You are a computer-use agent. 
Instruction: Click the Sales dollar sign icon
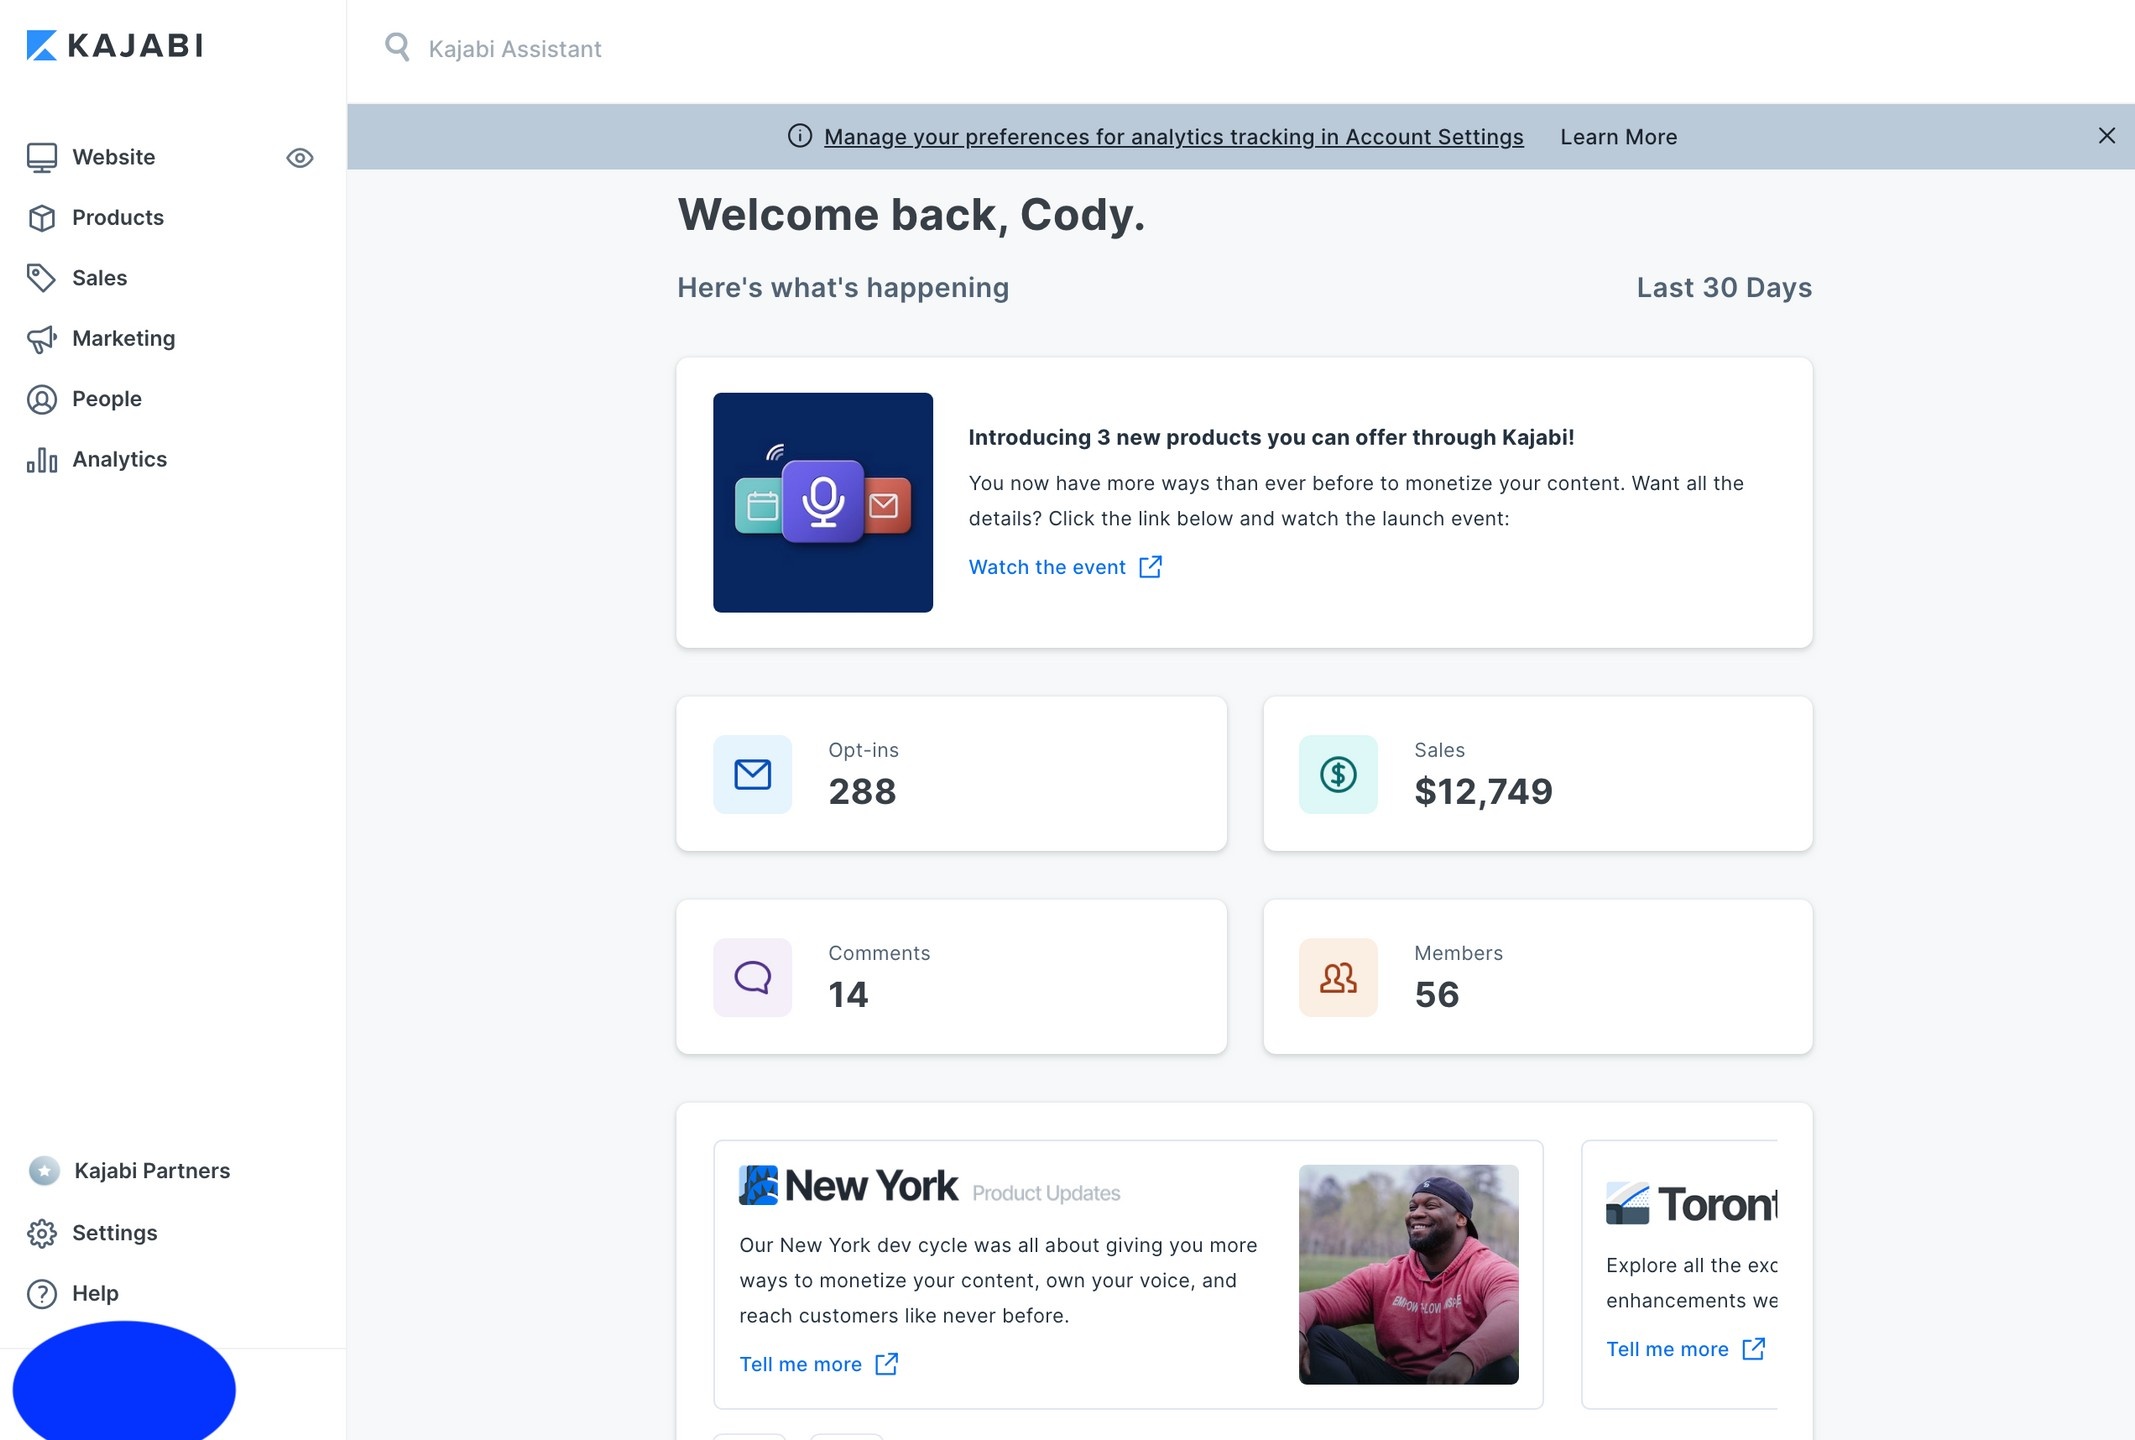1337,774
